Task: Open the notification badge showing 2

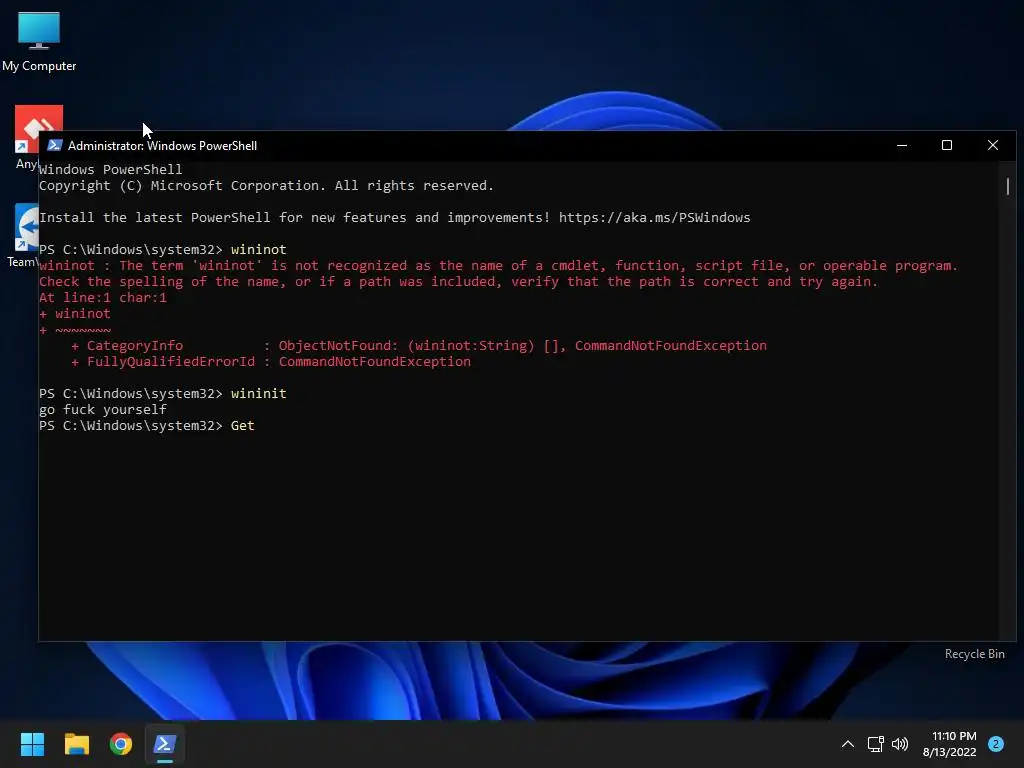Action: point(996,744)
